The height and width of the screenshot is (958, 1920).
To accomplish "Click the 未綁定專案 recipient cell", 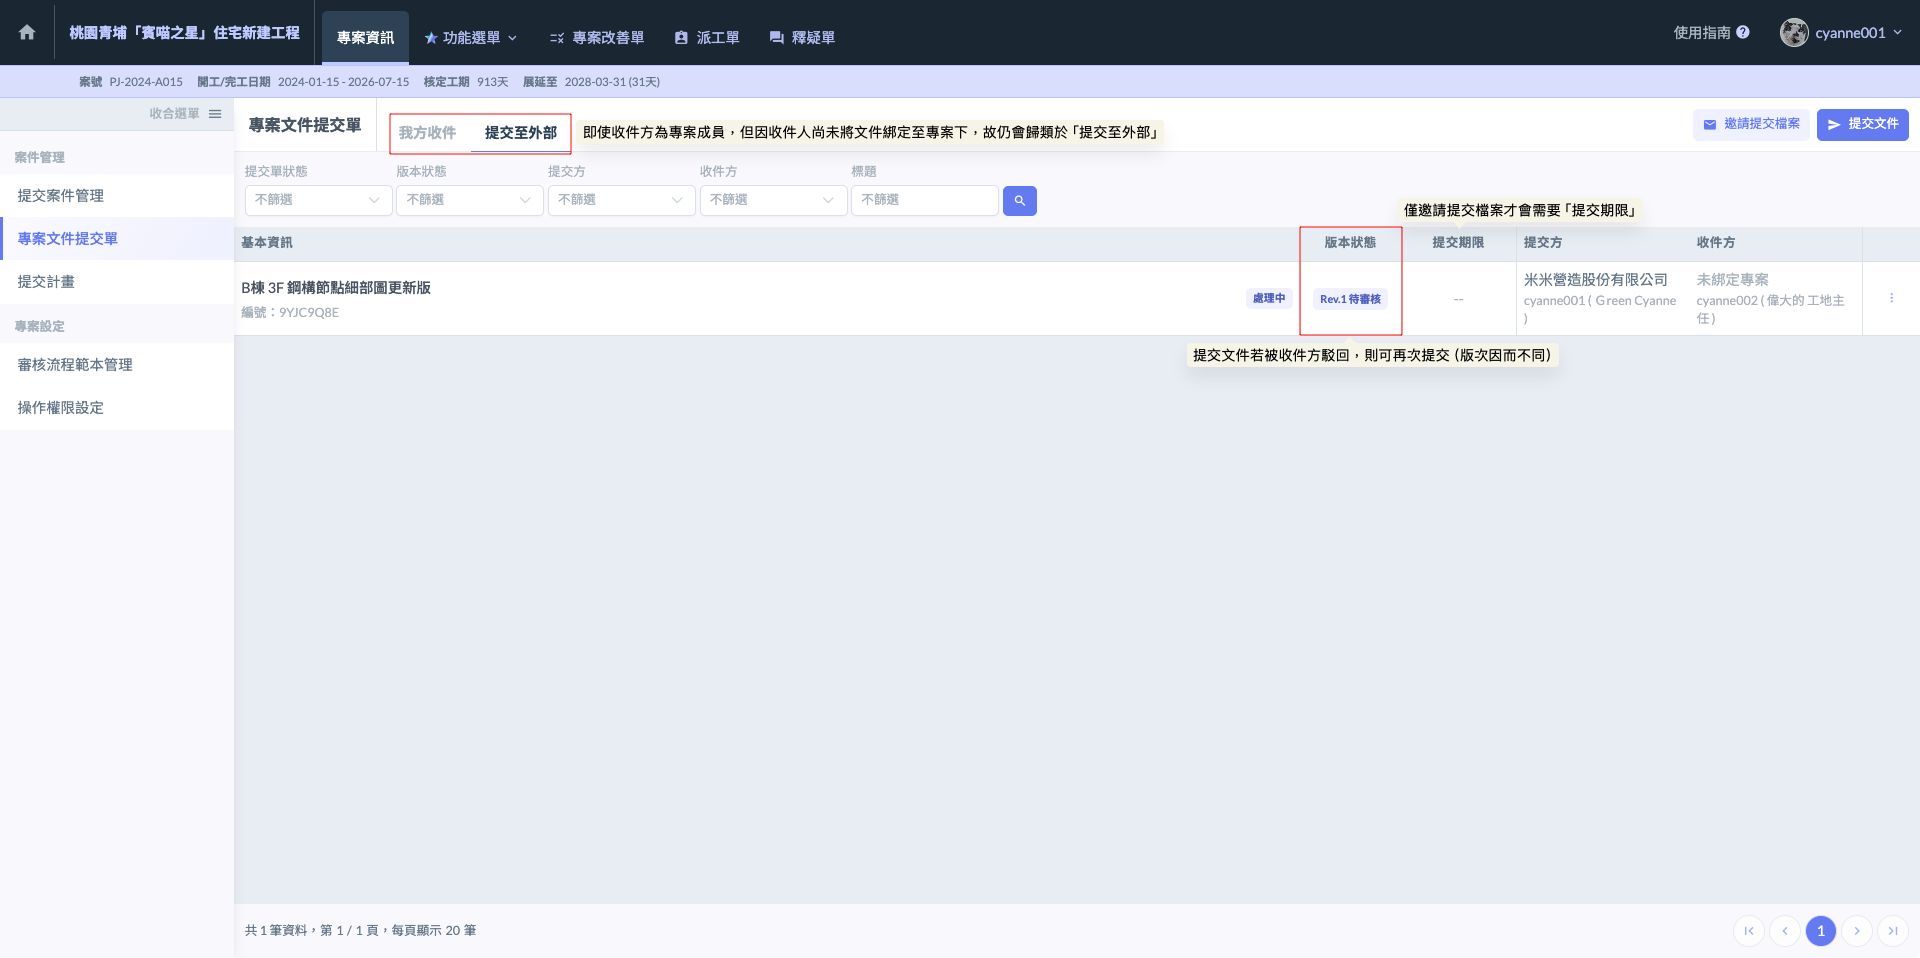I will click(x=1733, y=280).
